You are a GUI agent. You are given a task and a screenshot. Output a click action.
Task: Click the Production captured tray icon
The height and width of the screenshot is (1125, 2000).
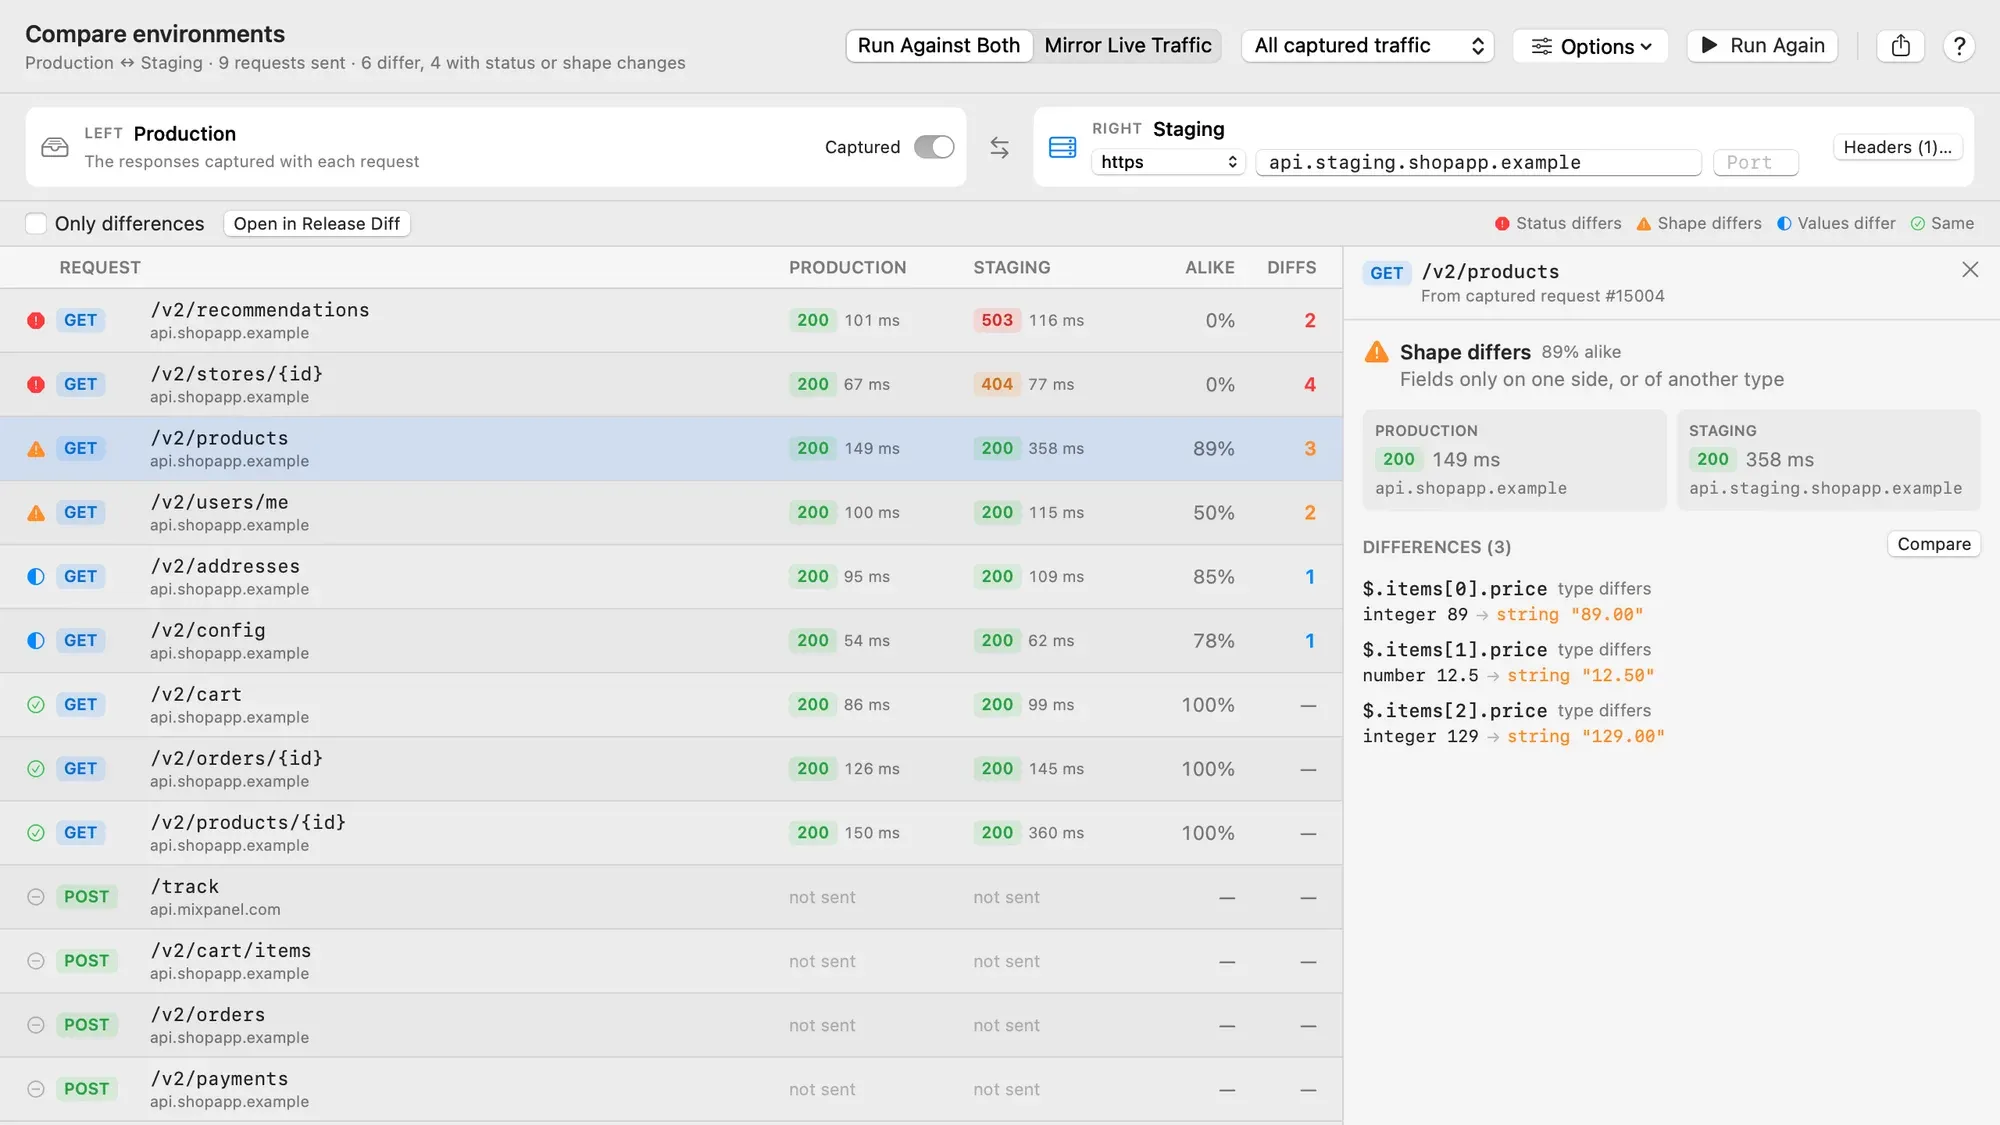coord(55,147)
